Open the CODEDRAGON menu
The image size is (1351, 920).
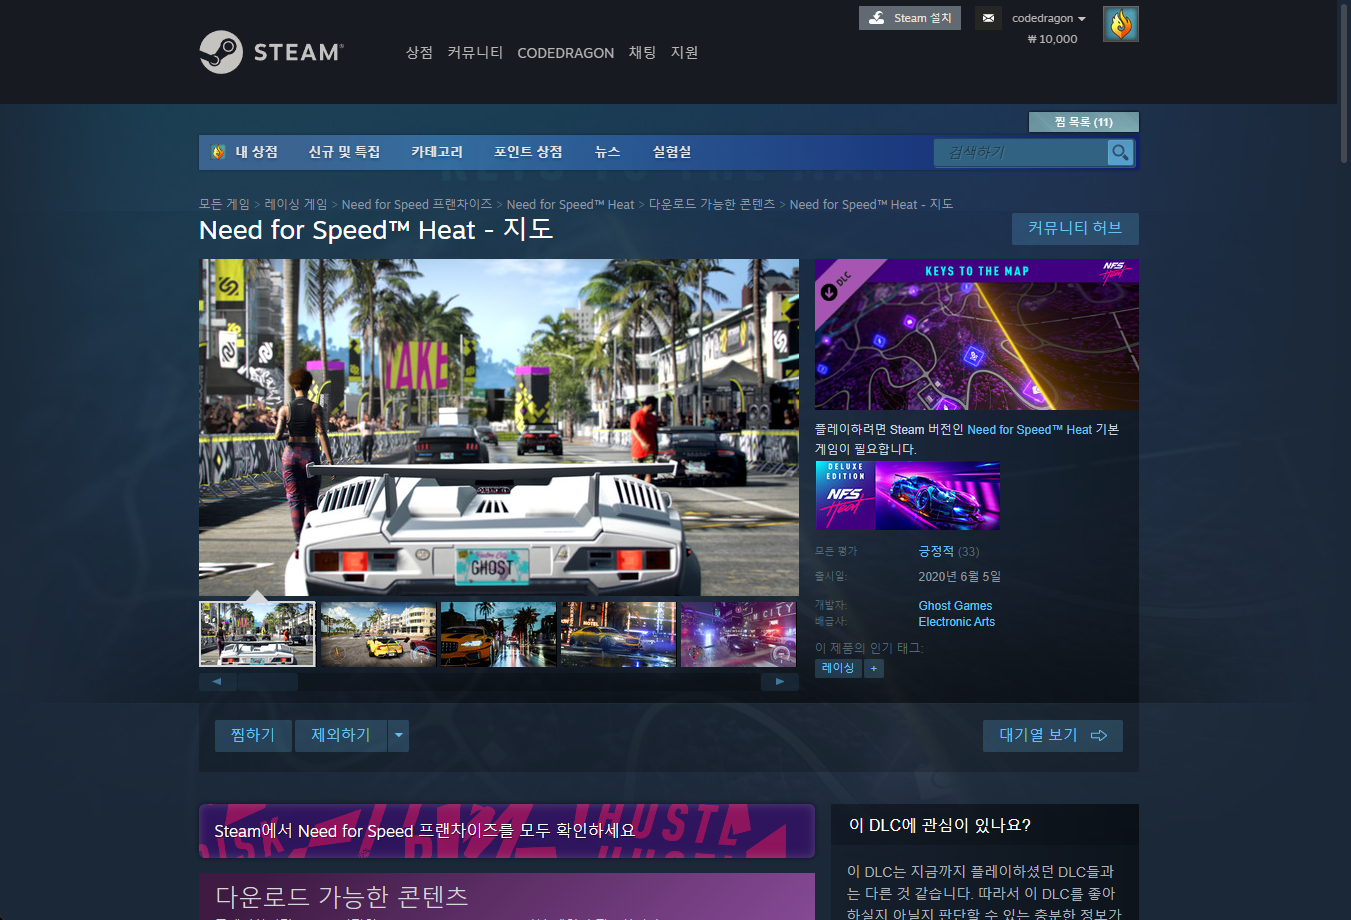click(565, 53)
